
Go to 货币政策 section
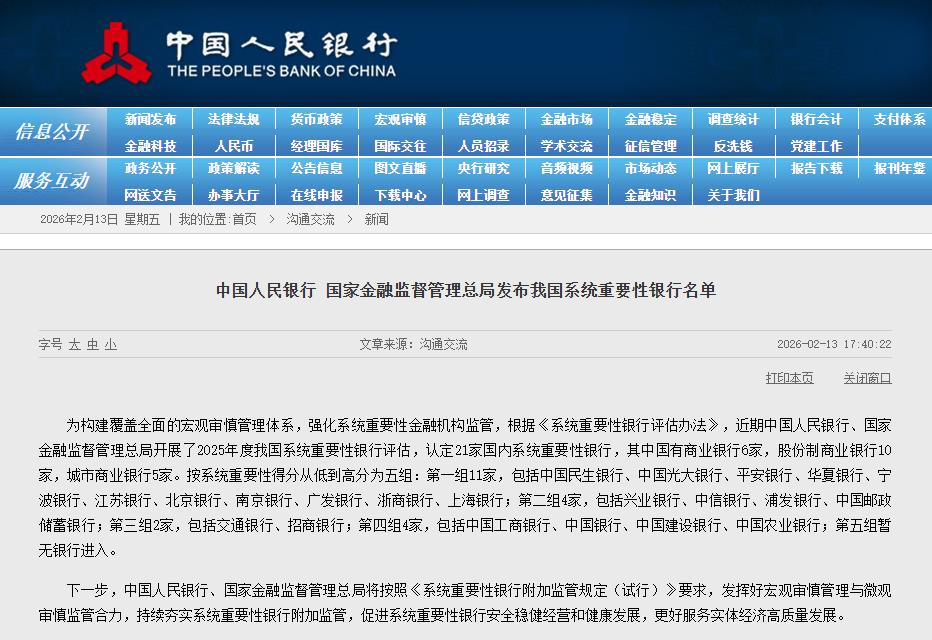click(317, 119)
